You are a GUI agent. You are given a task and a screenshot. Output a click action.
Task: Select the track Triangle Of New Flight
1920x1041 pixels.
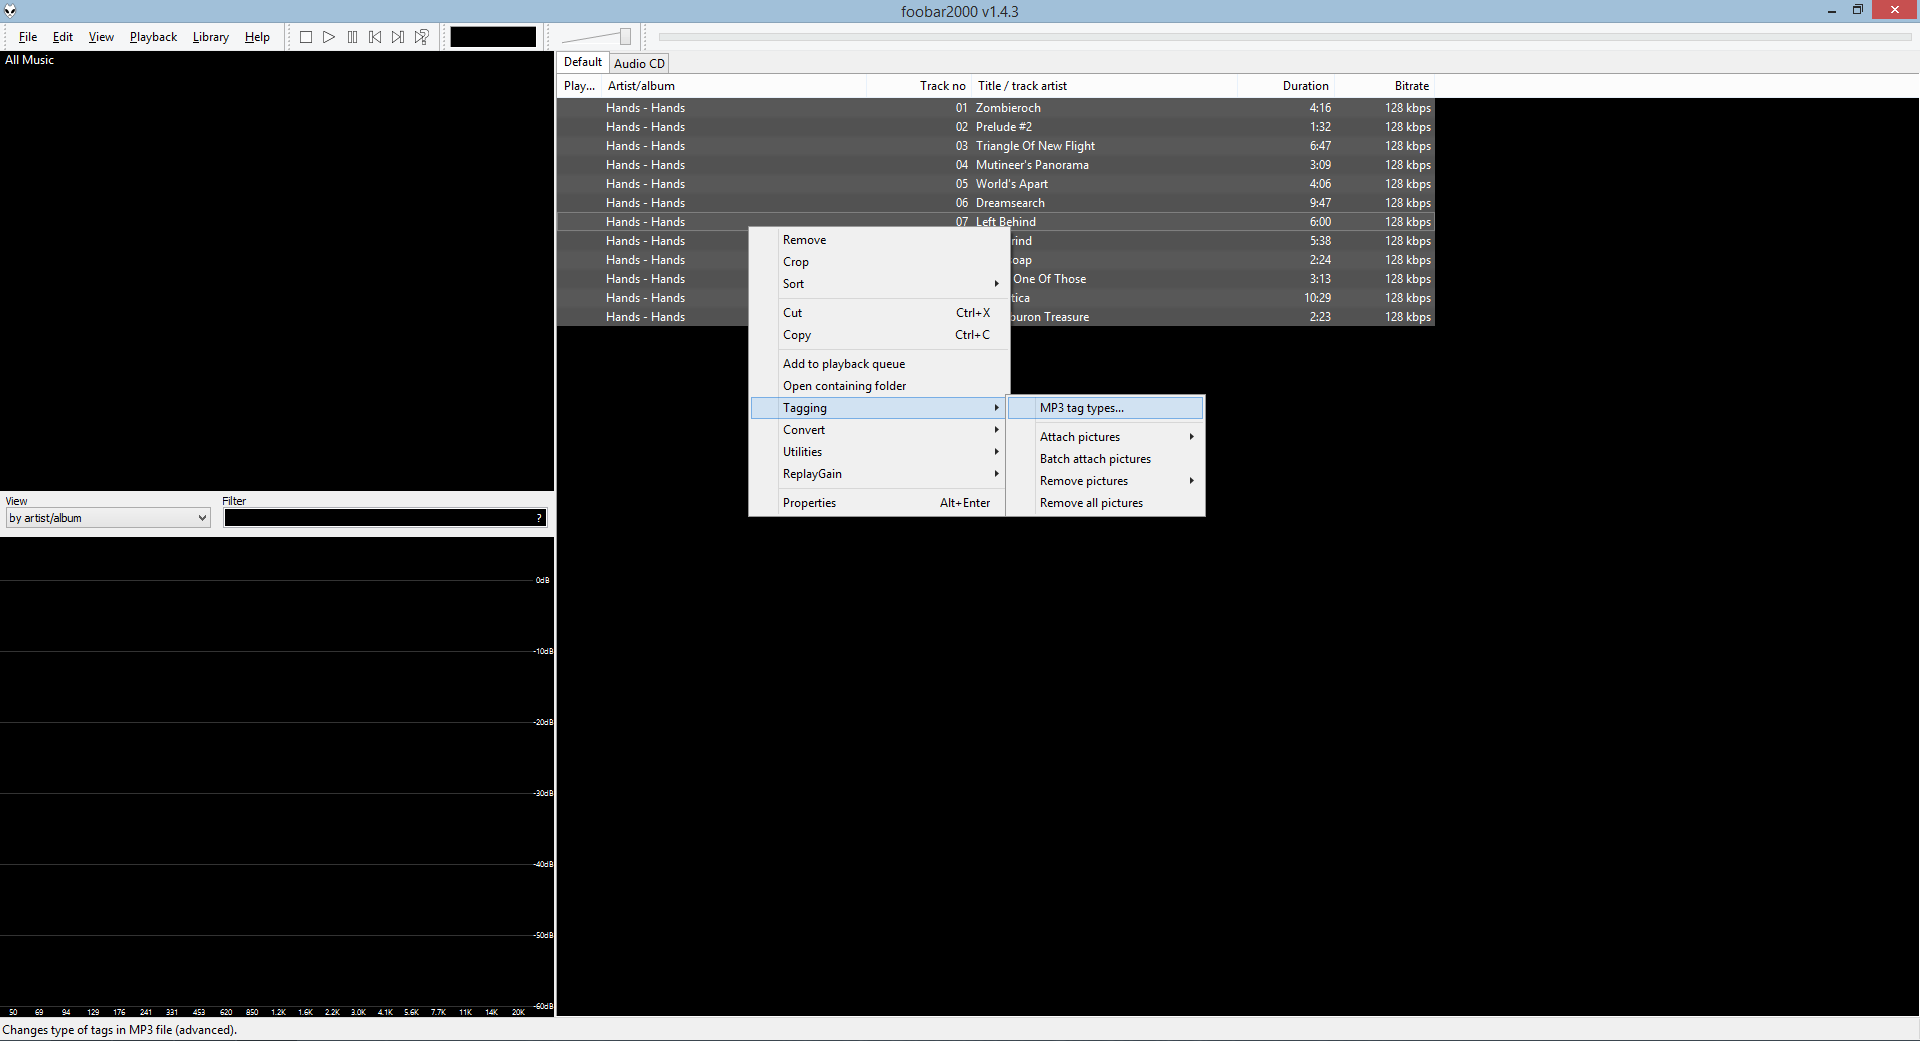[995, 146]
